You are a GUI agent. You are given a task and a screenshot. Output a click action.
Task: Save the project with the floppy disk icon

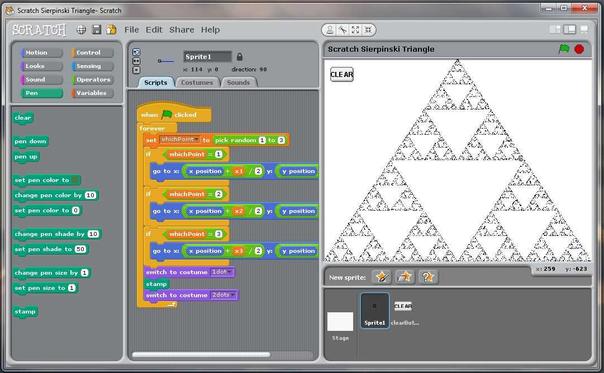pos(96,30)
